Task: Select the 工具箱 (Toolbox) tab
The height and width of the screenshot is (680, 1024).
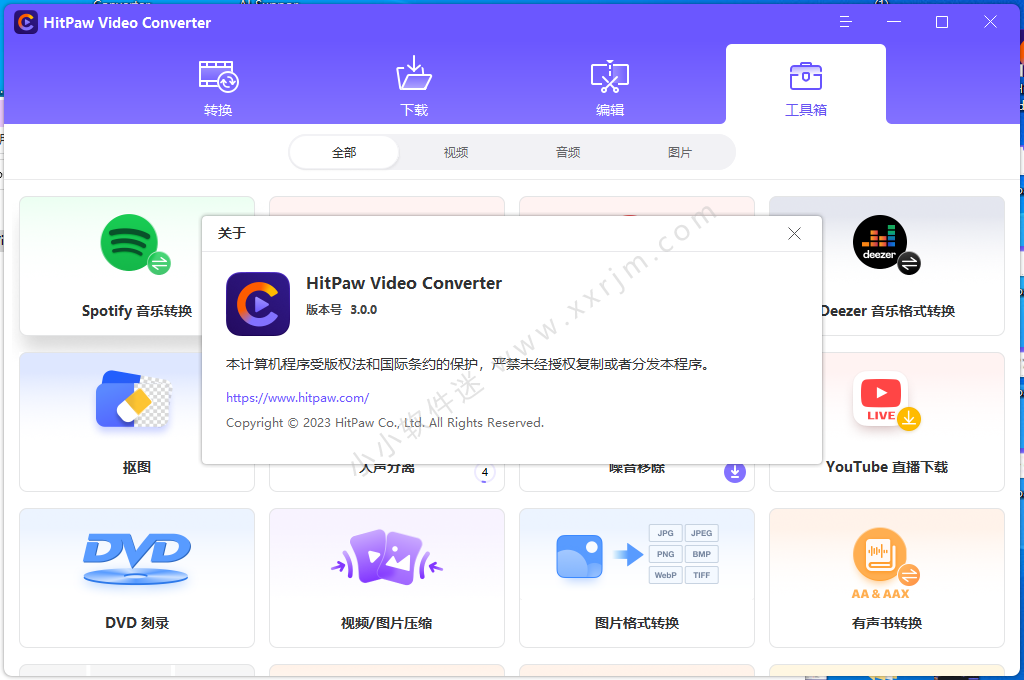Action: click(x=806, y=87)
